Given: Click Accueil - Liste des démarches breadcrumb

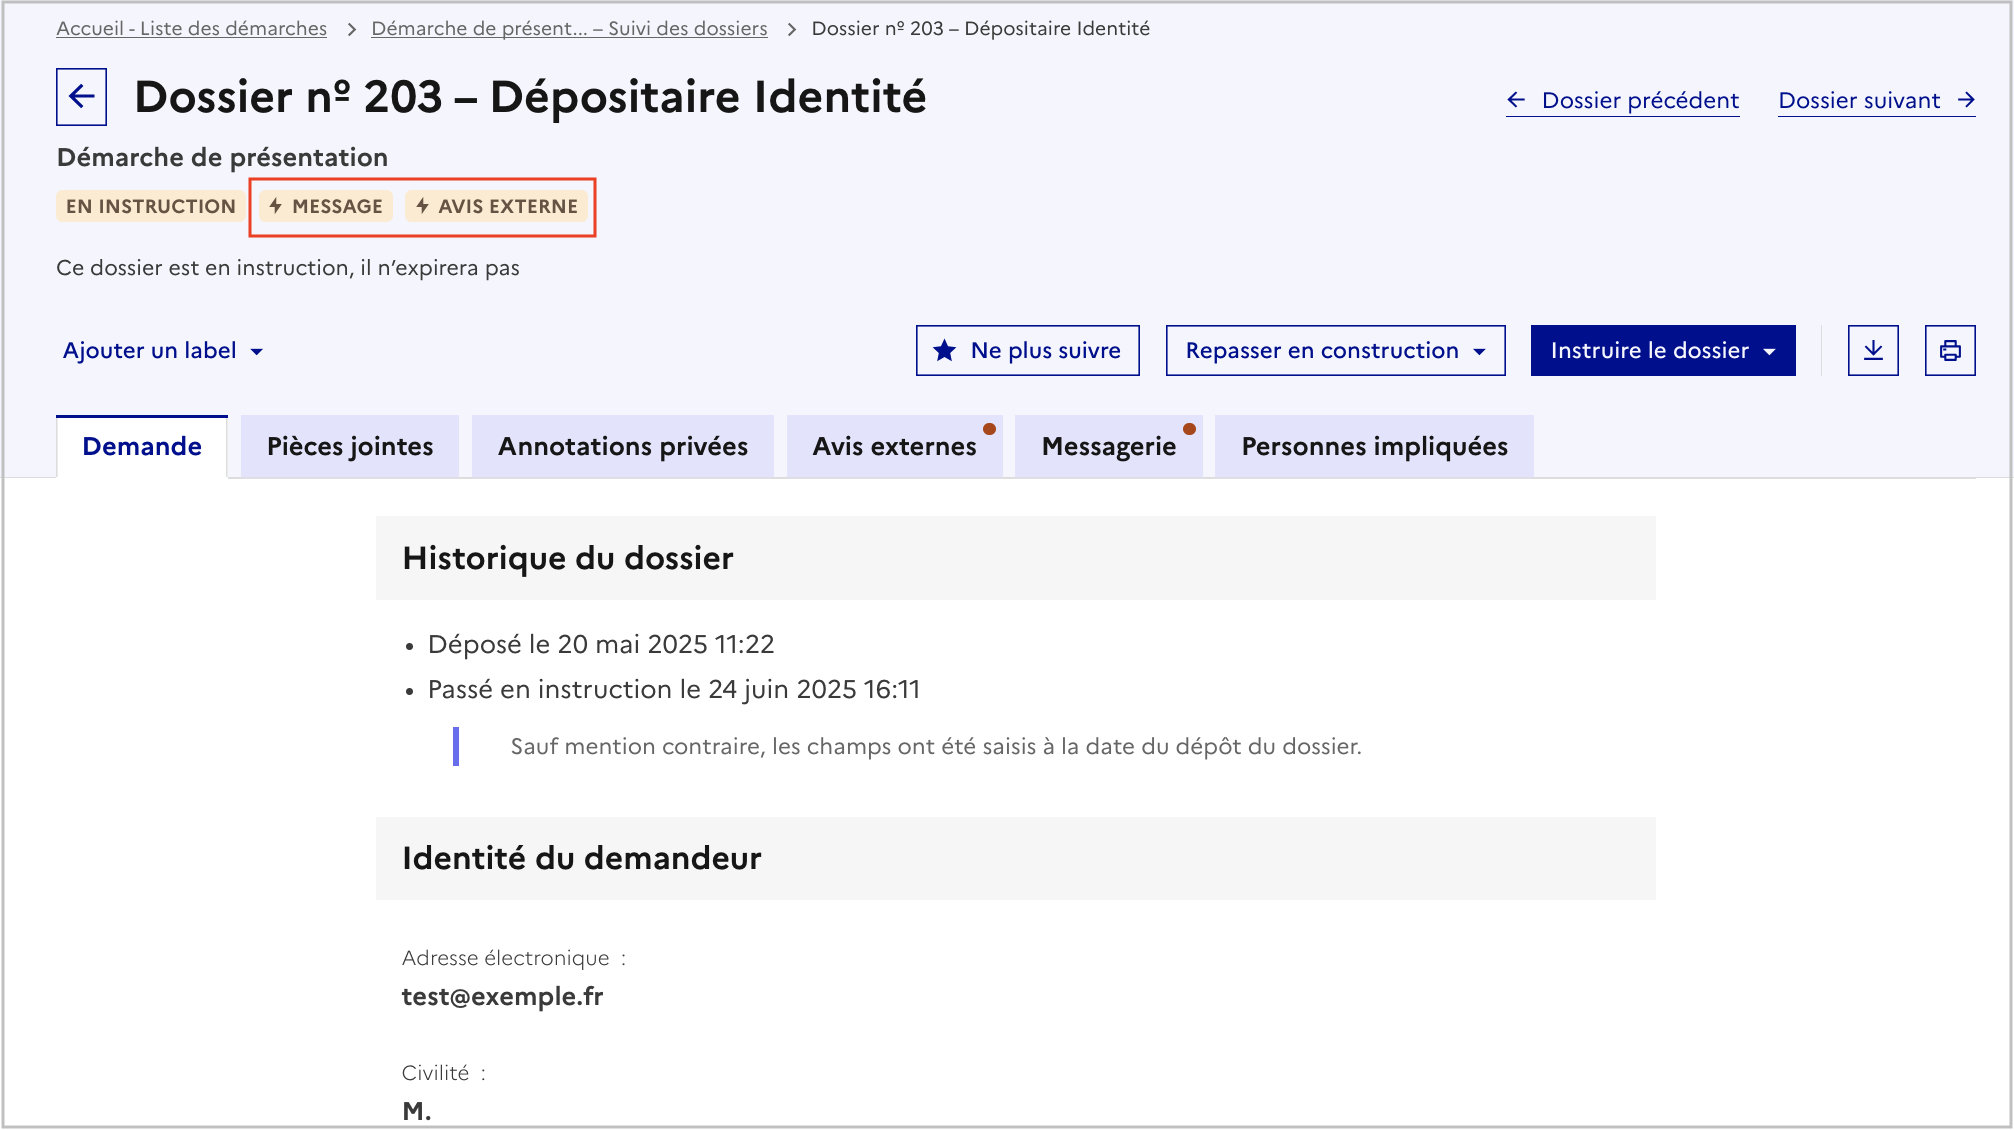Looking at the screenshot, I should coord(191,29).
